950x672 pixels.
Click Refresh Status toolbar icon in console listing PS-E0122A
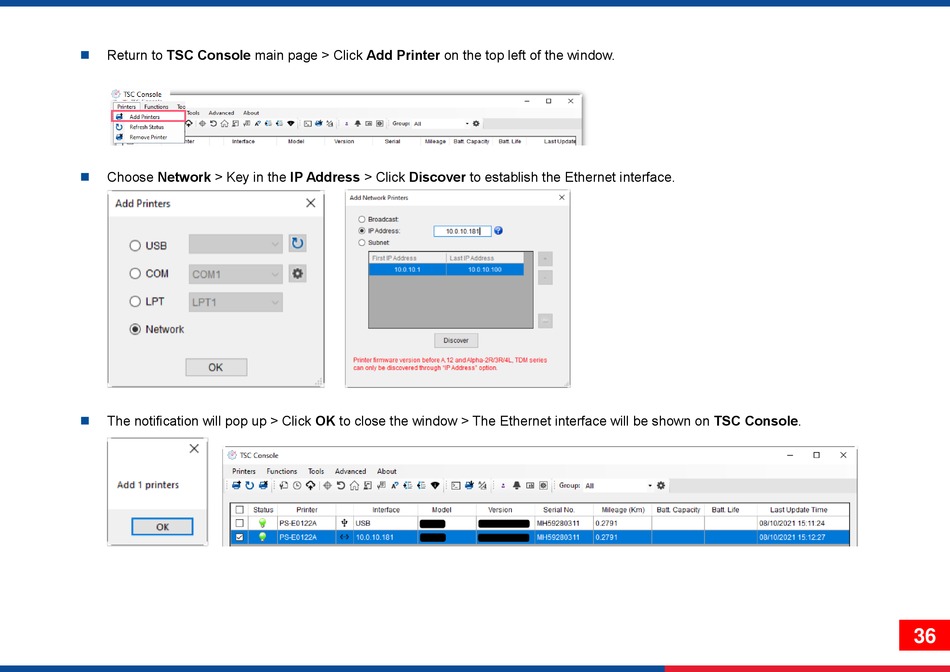[x=249, y=485]
